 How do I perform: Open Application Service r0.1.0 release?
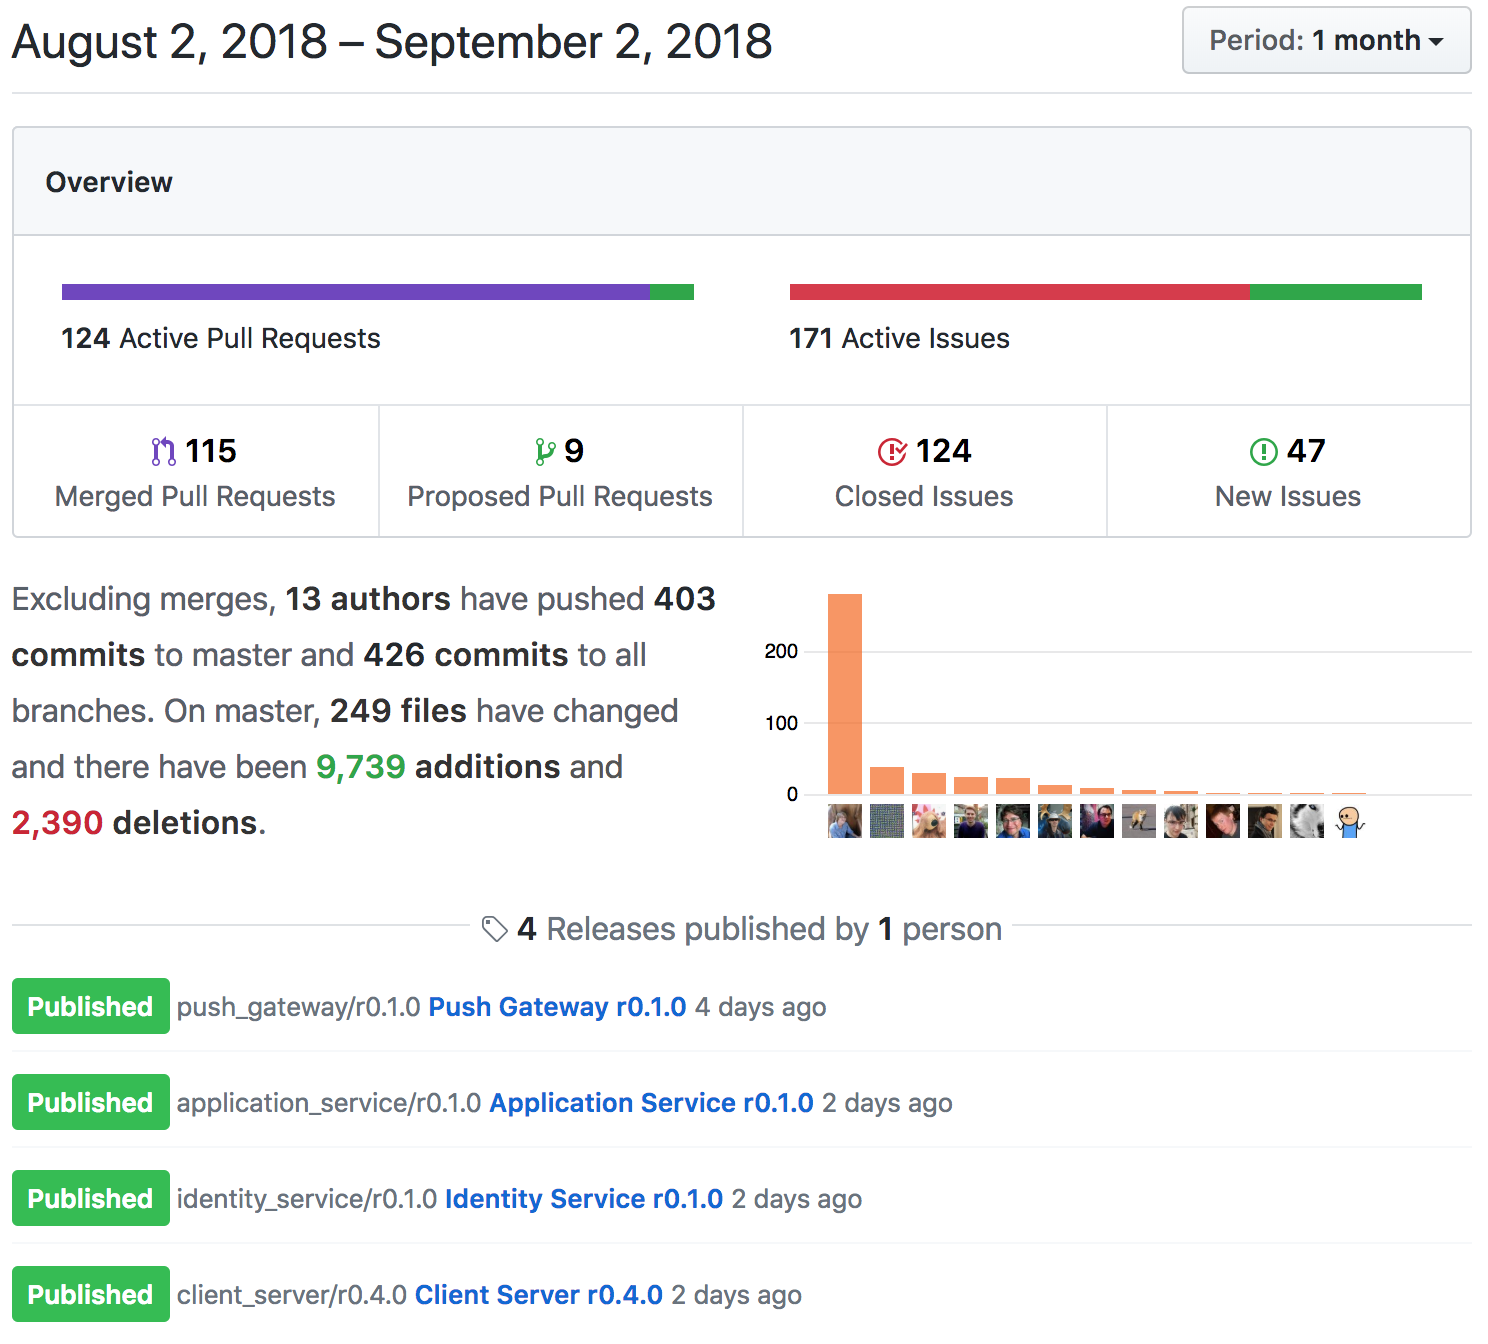pyautogui.click(x=651, y=1103)
